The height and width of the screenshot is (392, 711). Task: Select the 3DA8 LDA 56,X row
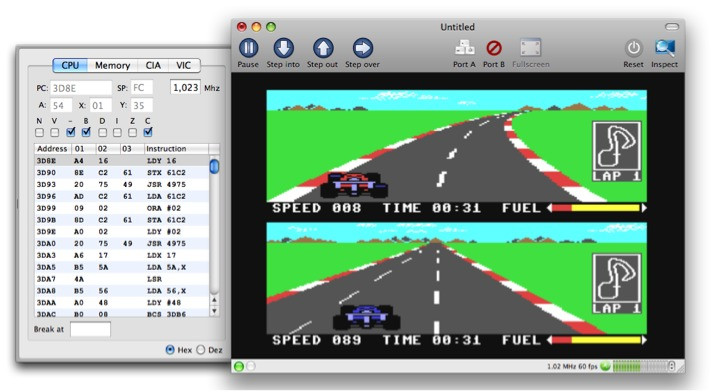click(122, 290)
